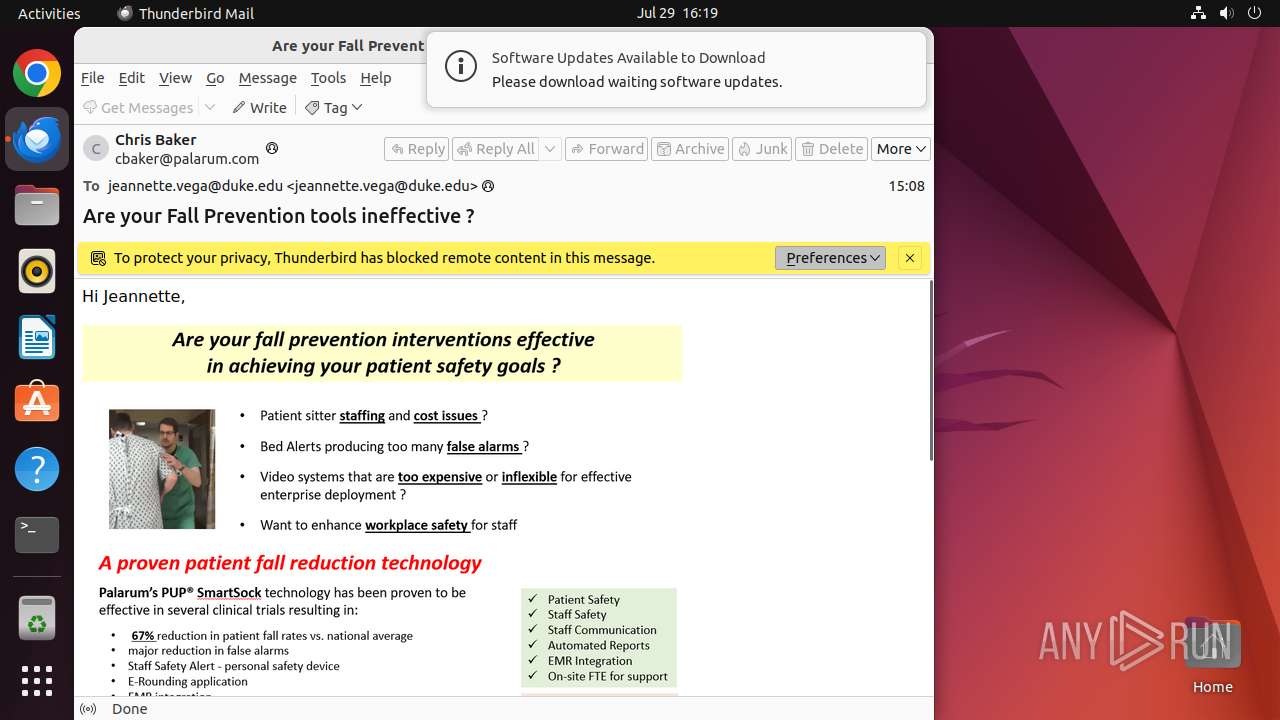Open the clock showing Jul 29 16:19
Image resolution: width=1280 pixels, height=720 pixels.
pyautogui.click(x=677, y=13)
